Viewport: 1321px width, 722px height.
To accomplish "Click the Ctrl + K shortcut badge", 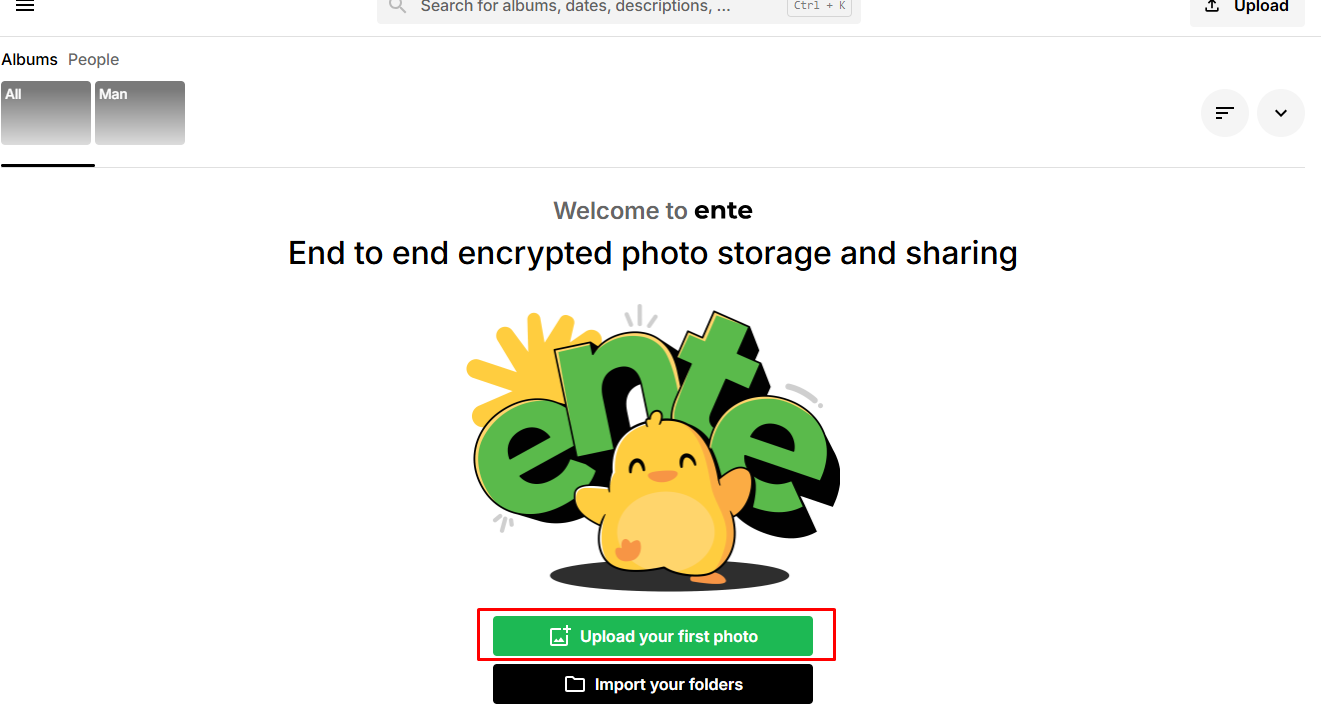I will pos(820,7).
